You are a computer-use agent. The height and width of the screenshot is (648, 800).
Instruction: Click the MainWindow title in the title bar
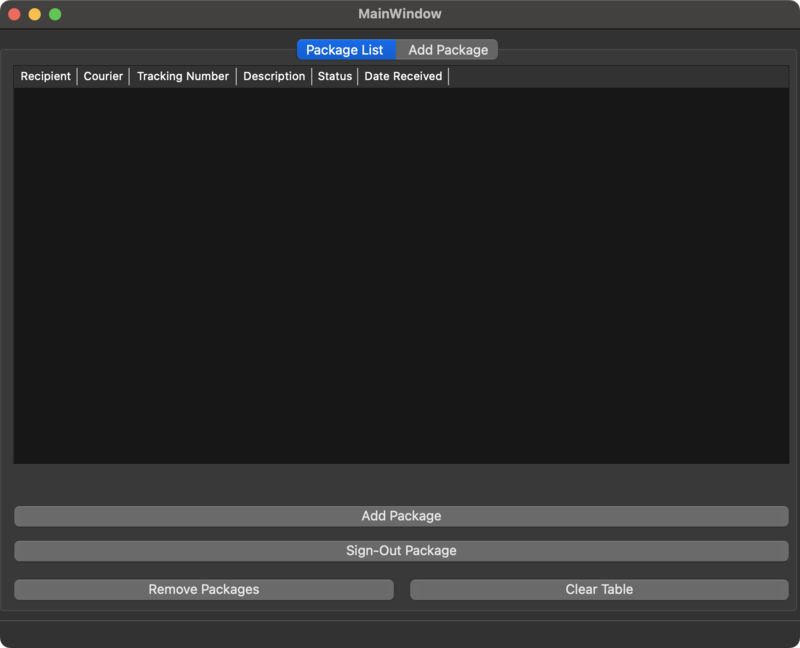coord(400,14)
